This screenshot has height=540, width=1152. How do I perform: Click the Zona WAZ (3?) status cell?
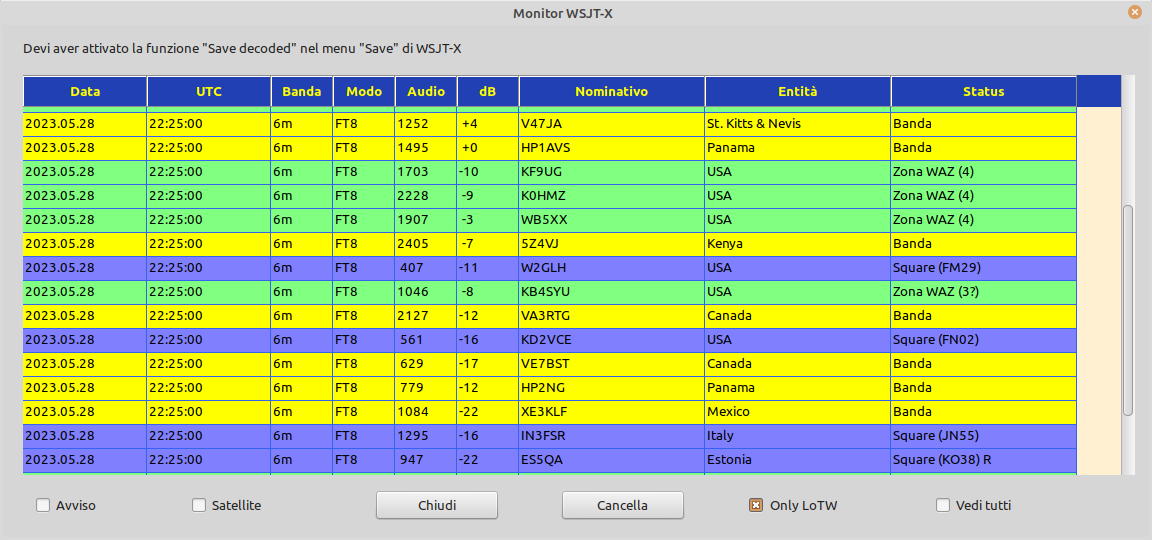pyautogui.click(x=983, y=292)
